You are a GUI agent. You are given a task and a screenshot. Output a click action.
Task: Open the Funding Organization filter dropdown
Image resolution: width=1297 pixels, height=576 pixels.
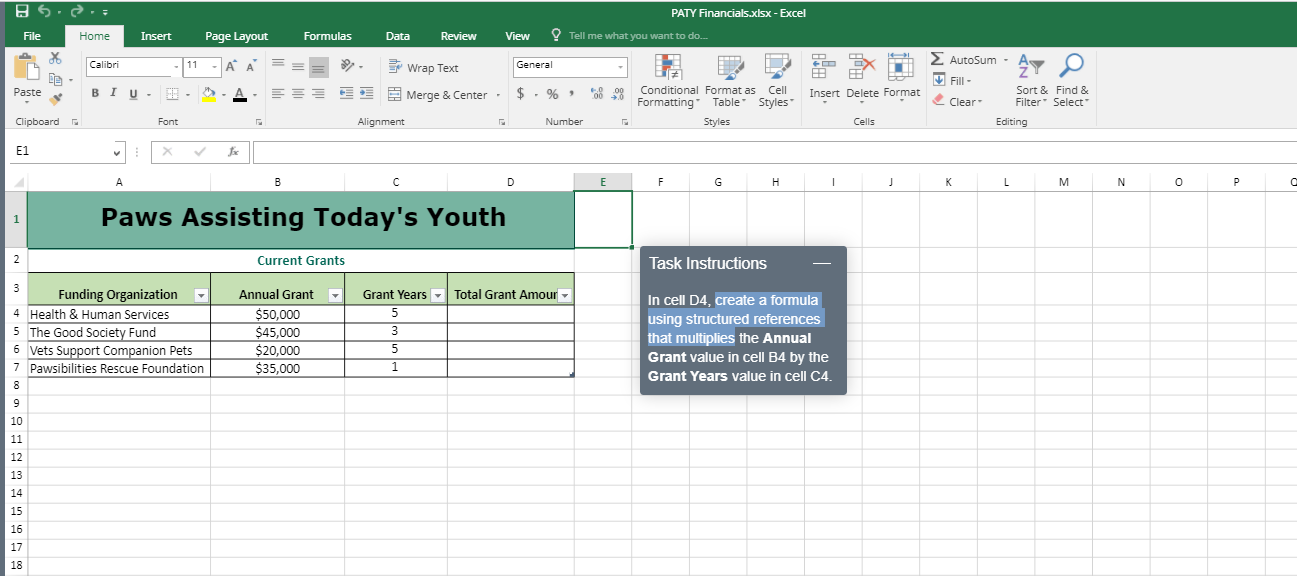tap(201, 295)
